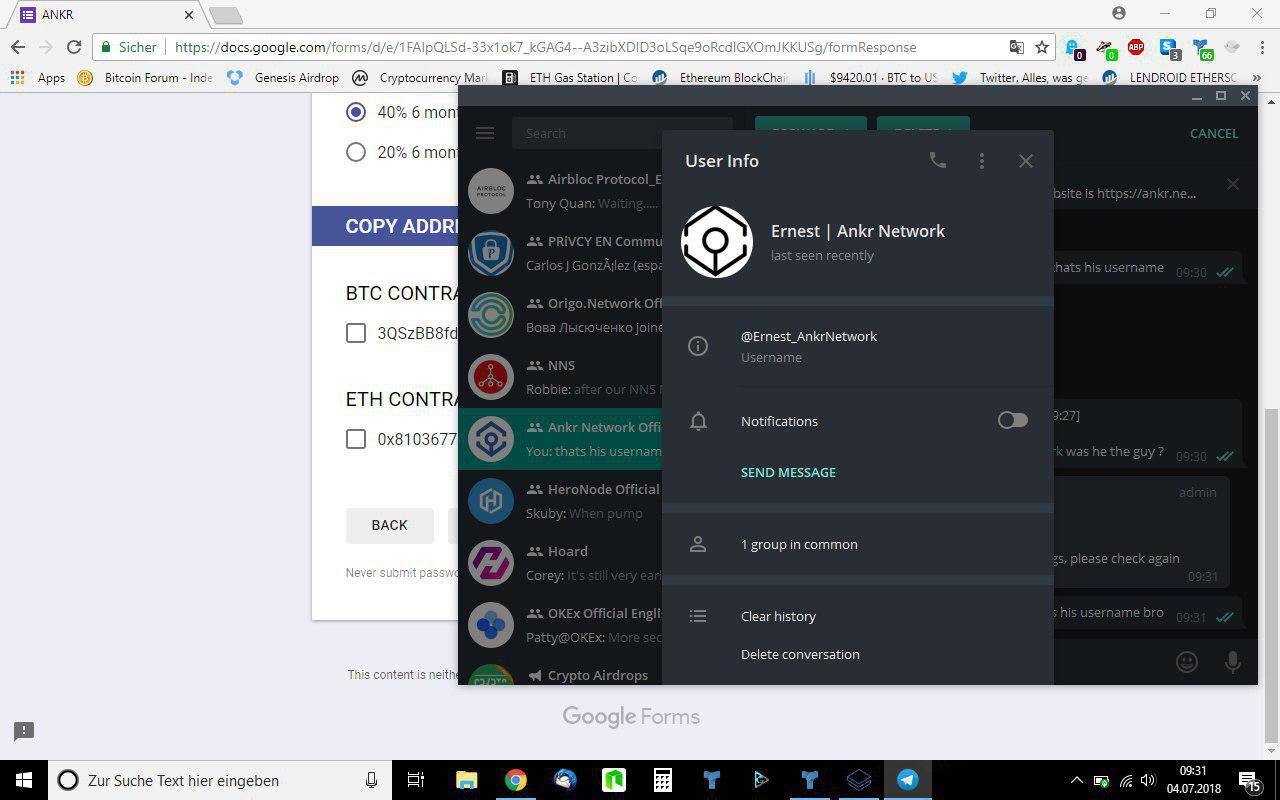The image size is (1280, 800).
Task: Open the Windows Start menu
Action: click(x=24, y=780)
